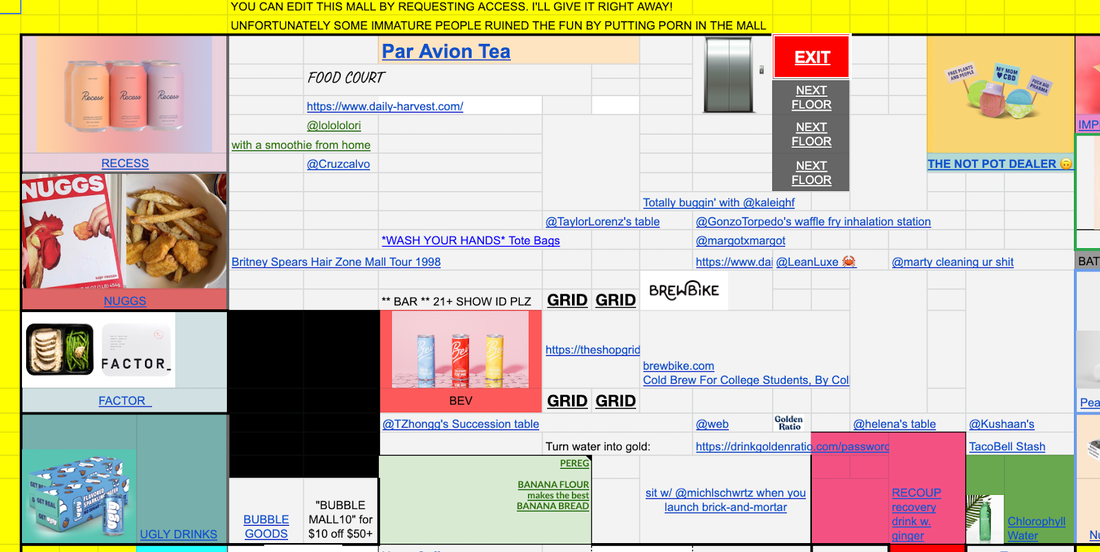The image size is (1100, 552).
Task: Open the BUBBLE GOODS link
Action: tap(266, 527)
